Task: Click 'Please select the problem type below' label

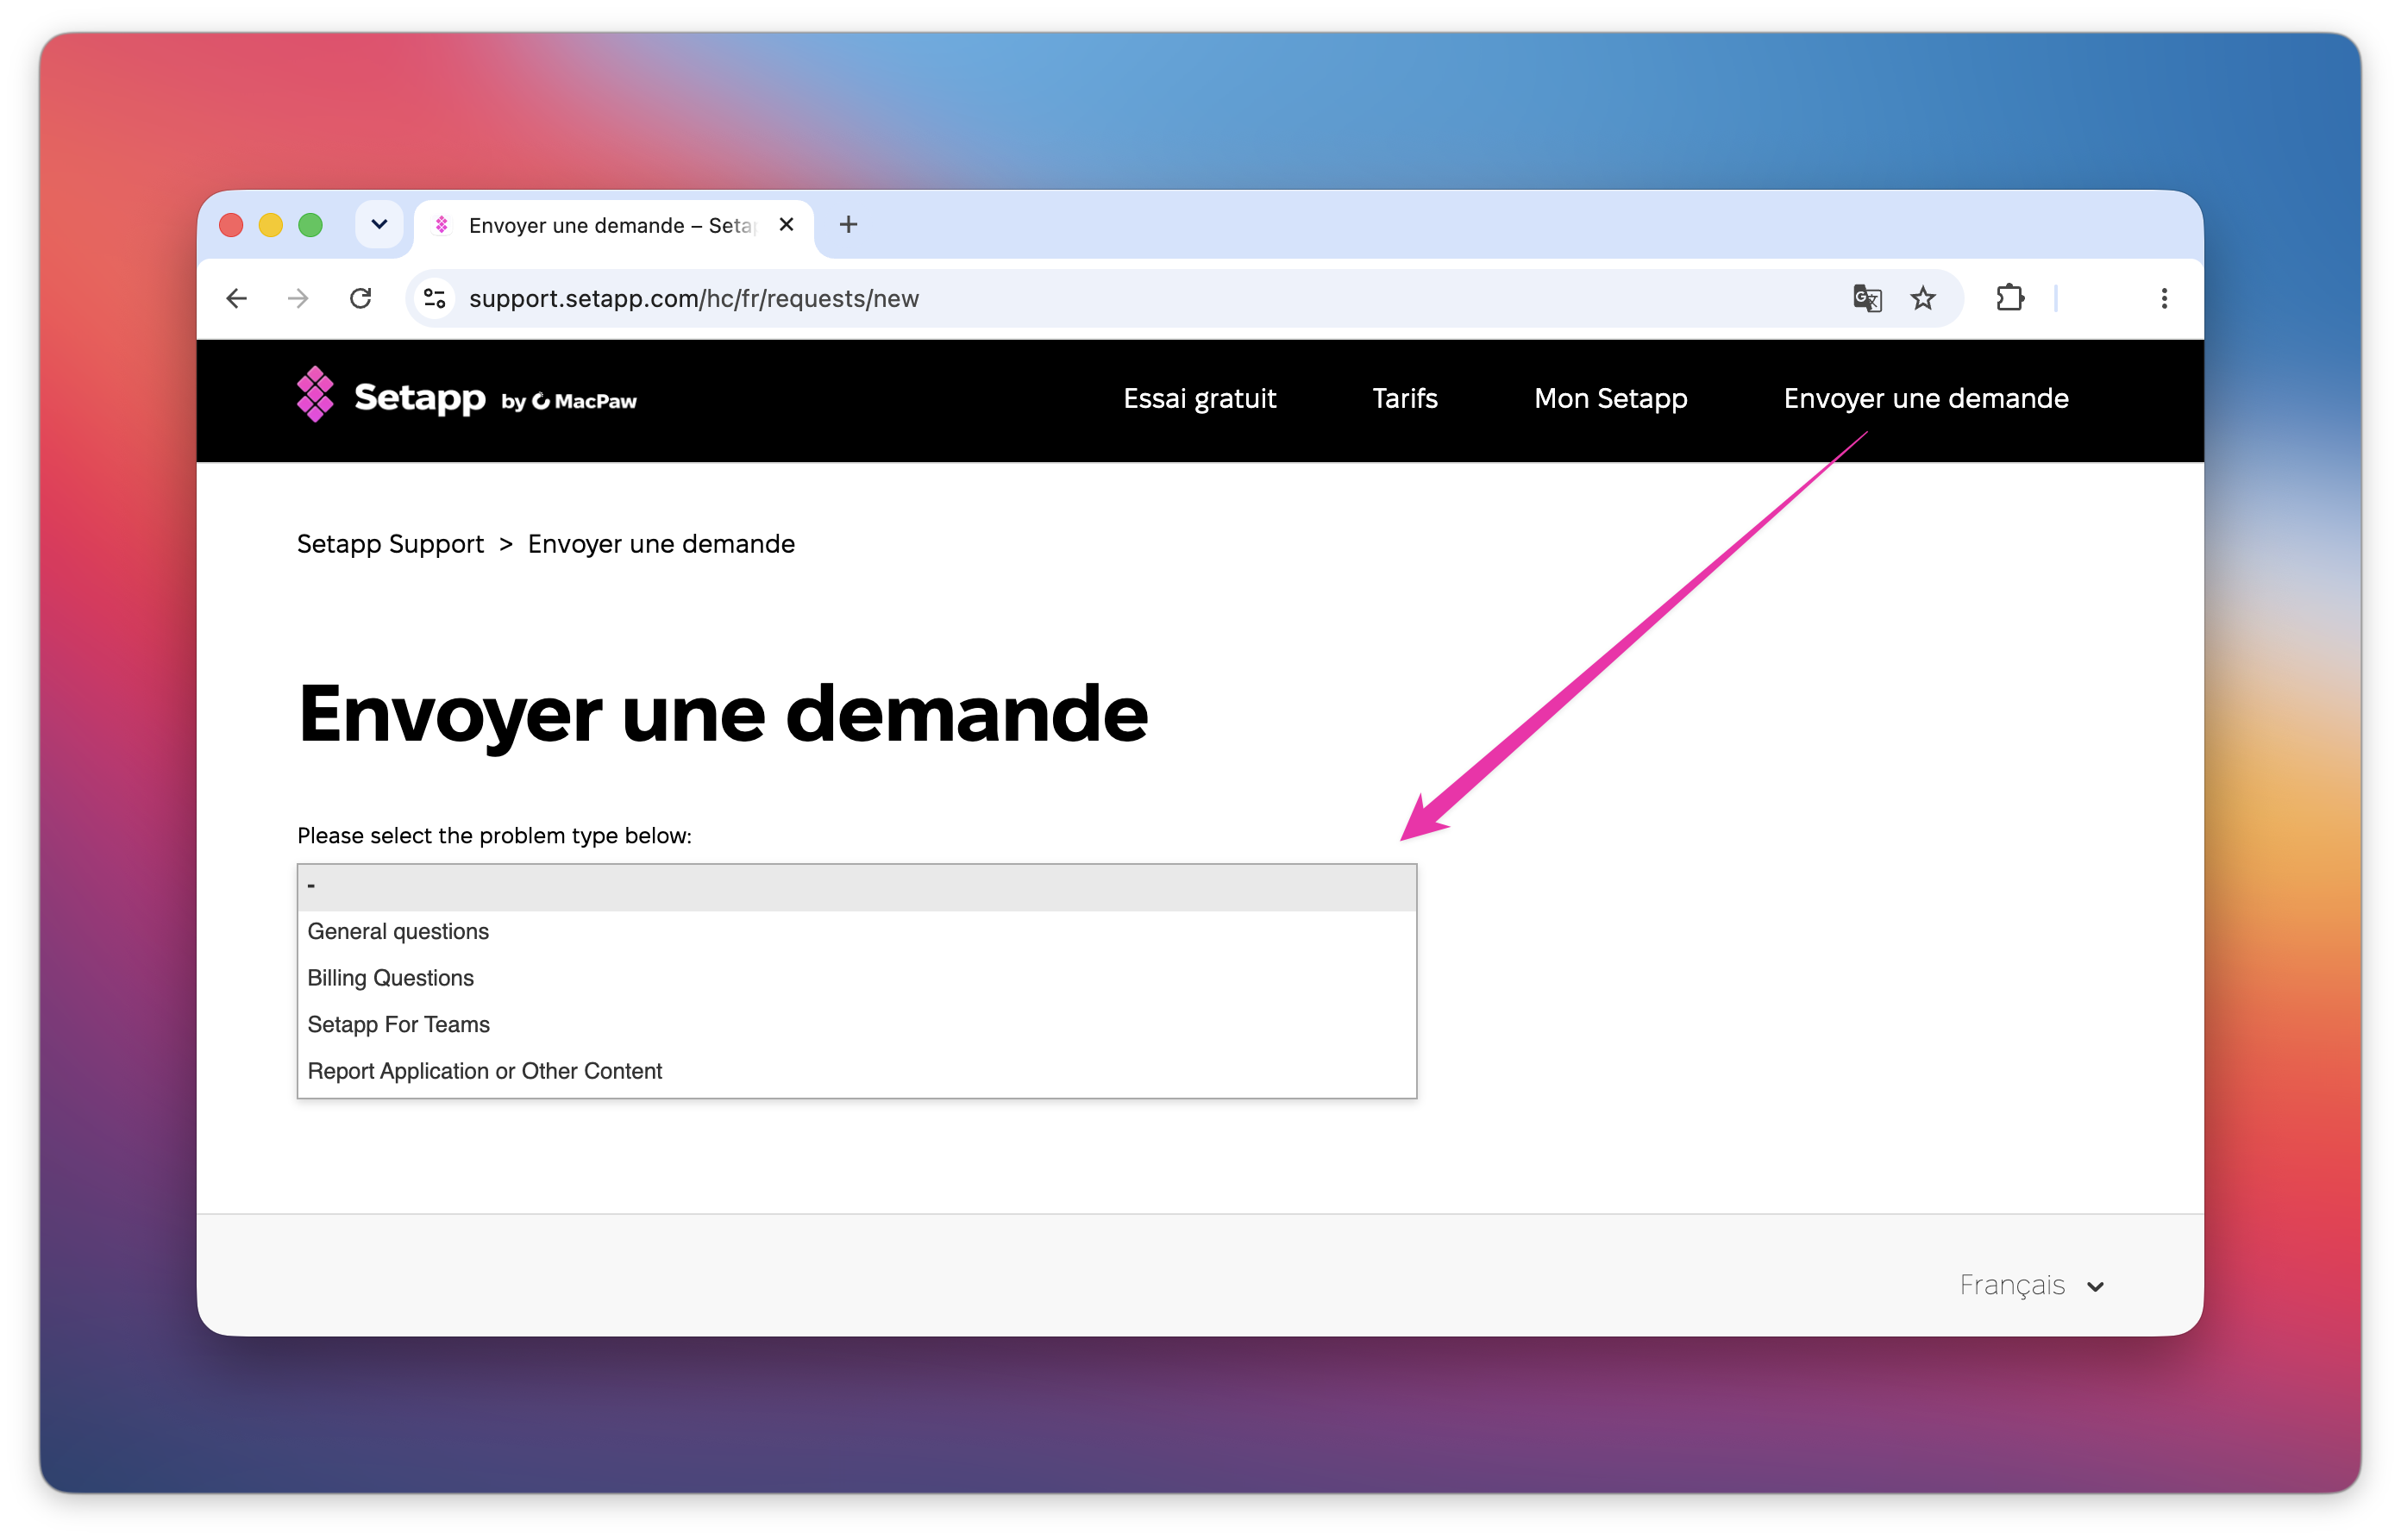Action: point(494,836)
